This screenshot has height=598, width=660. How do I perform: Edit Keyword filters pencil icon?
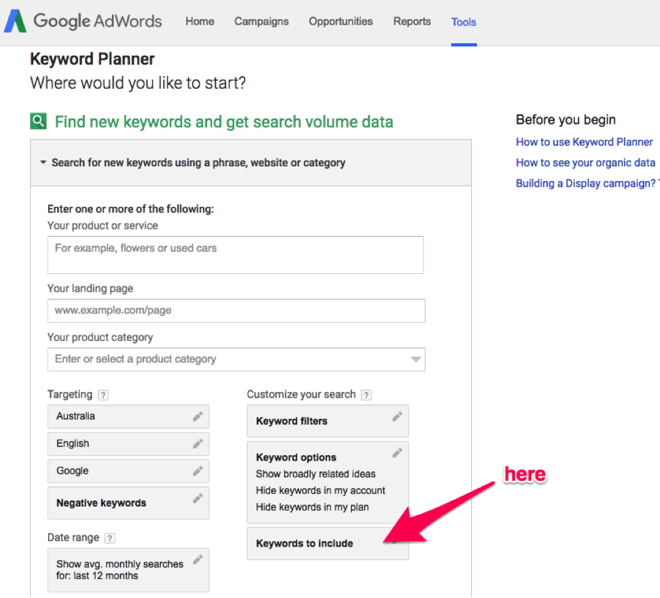click(x=397, y=417)
